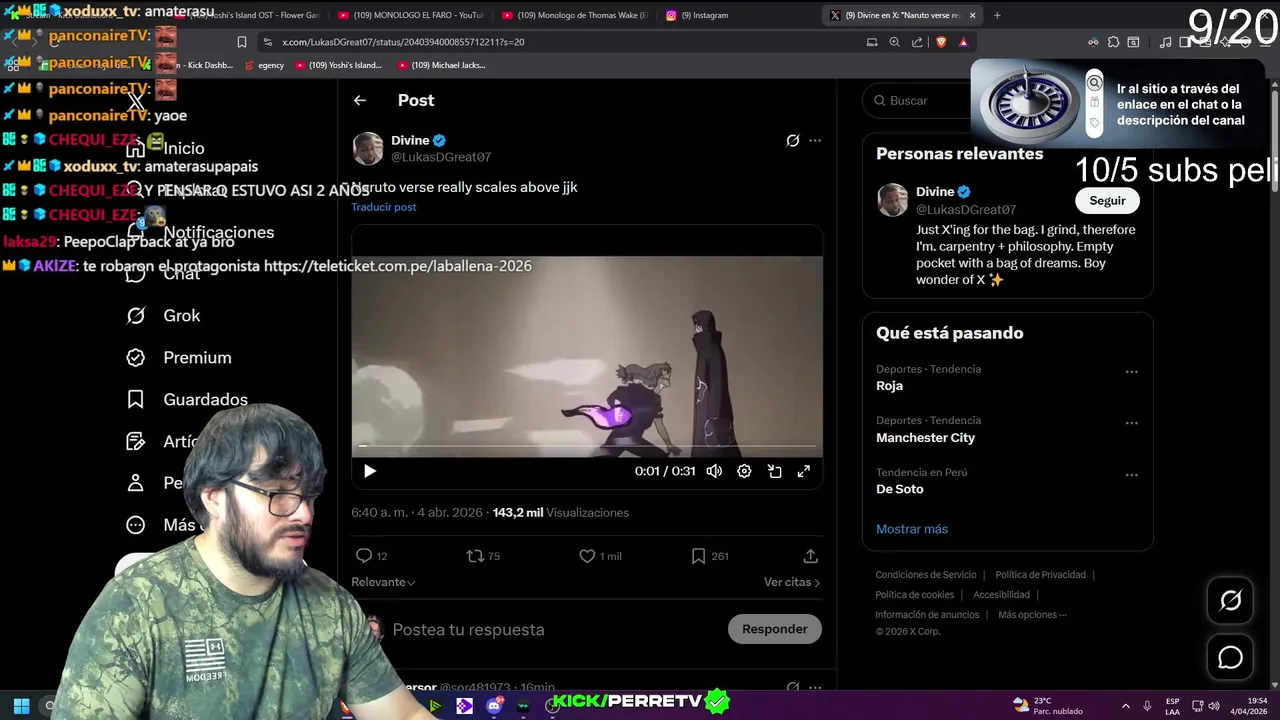The width and height of the screenshot is (1280, 720).
Task: Click address bar share icon
Action: (917, 42)
